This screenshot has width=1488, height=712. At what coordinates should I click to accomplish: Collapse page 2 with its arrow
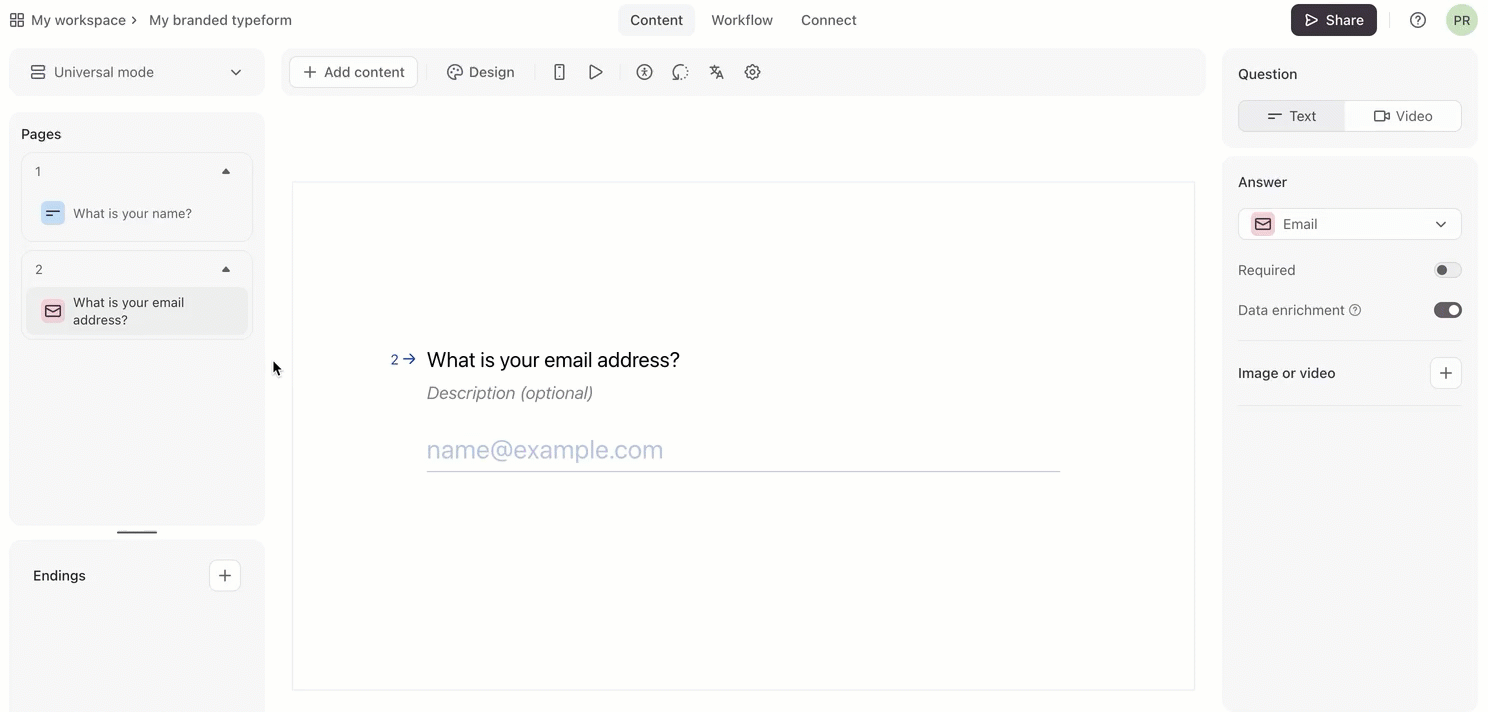pos(226,270)
